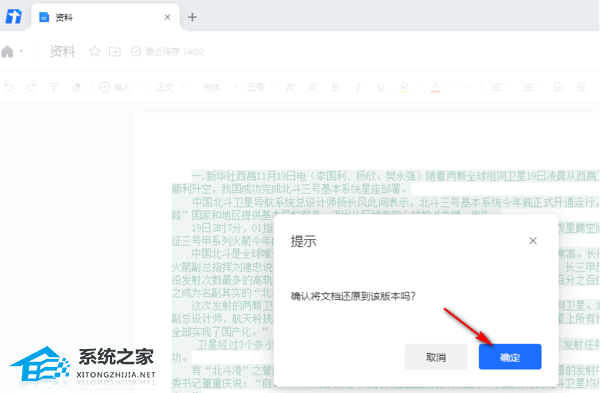
Task: Click the undo arrow icon
Action: pyautogui.click(x=9, y=87)
